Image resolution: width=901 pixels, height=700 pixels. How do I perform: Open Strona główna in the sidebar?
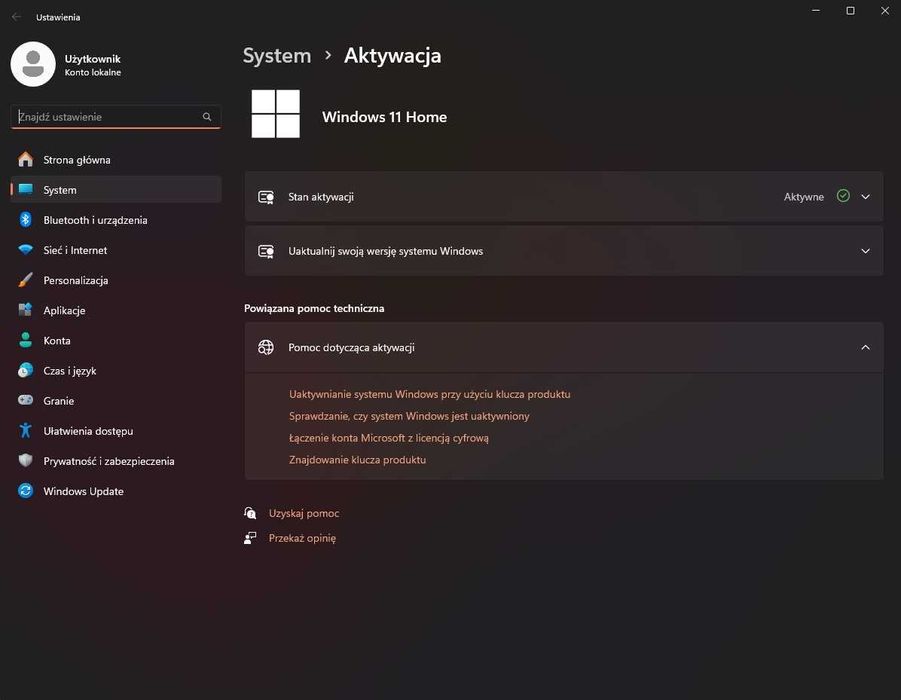(x=116, y=160)
